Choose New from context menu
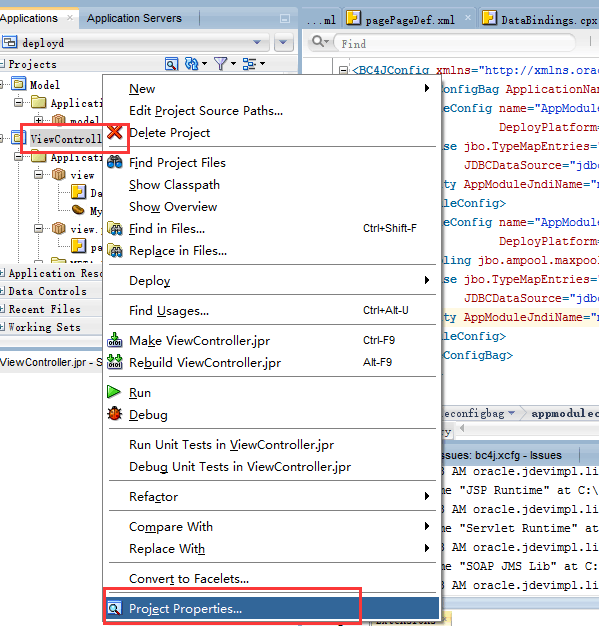Screen dimensions: 599x626 [272, 88]
